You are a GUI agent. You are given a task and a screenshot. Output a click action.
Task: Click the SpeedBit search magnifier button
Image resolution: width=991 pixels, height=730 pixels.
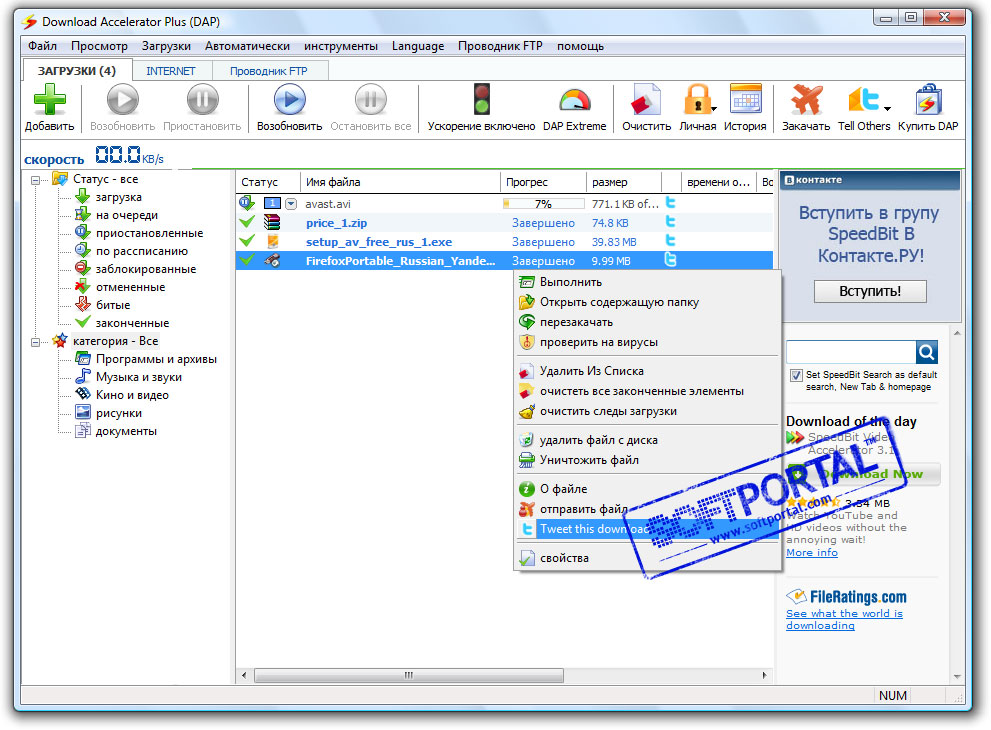[927, 352]
